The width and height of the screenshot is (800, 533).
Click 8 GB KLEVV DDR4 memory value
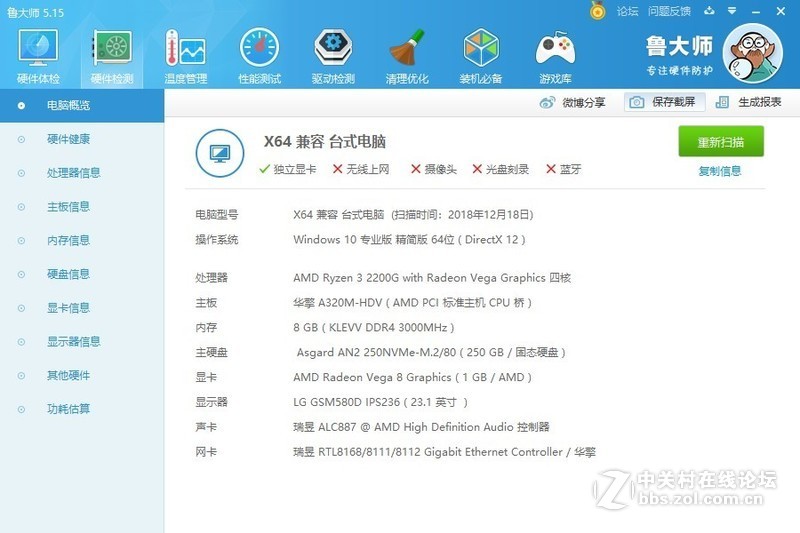(x=373, y=327)
